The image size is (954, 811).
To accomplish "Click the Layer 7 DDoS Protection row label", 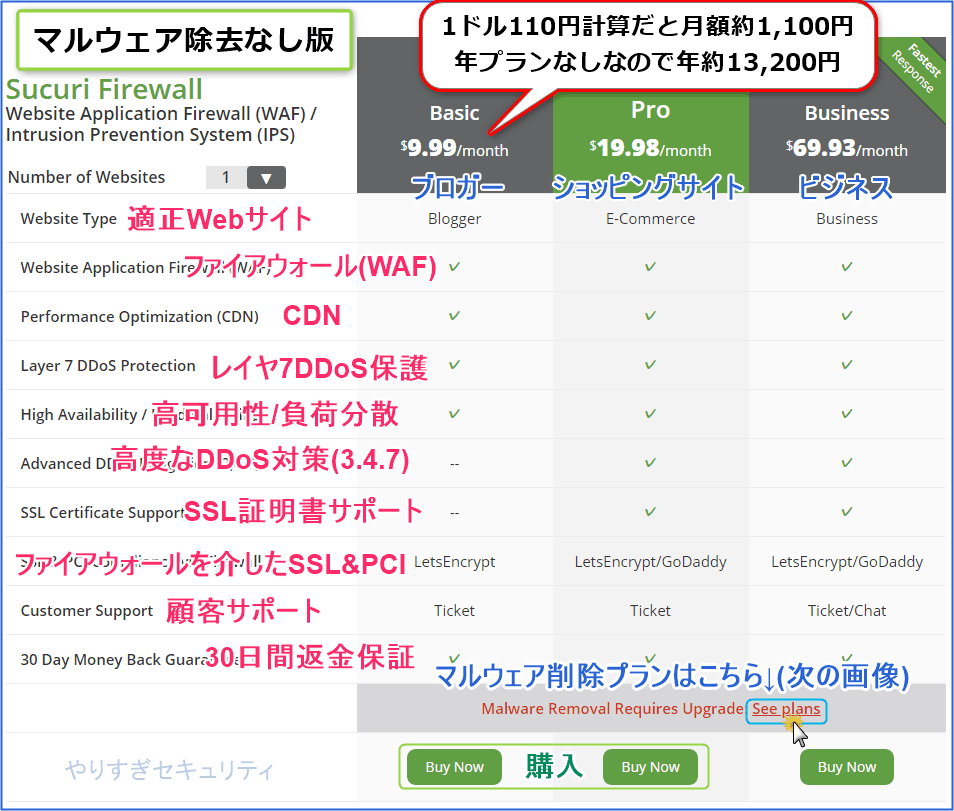I will click(108, 366).
